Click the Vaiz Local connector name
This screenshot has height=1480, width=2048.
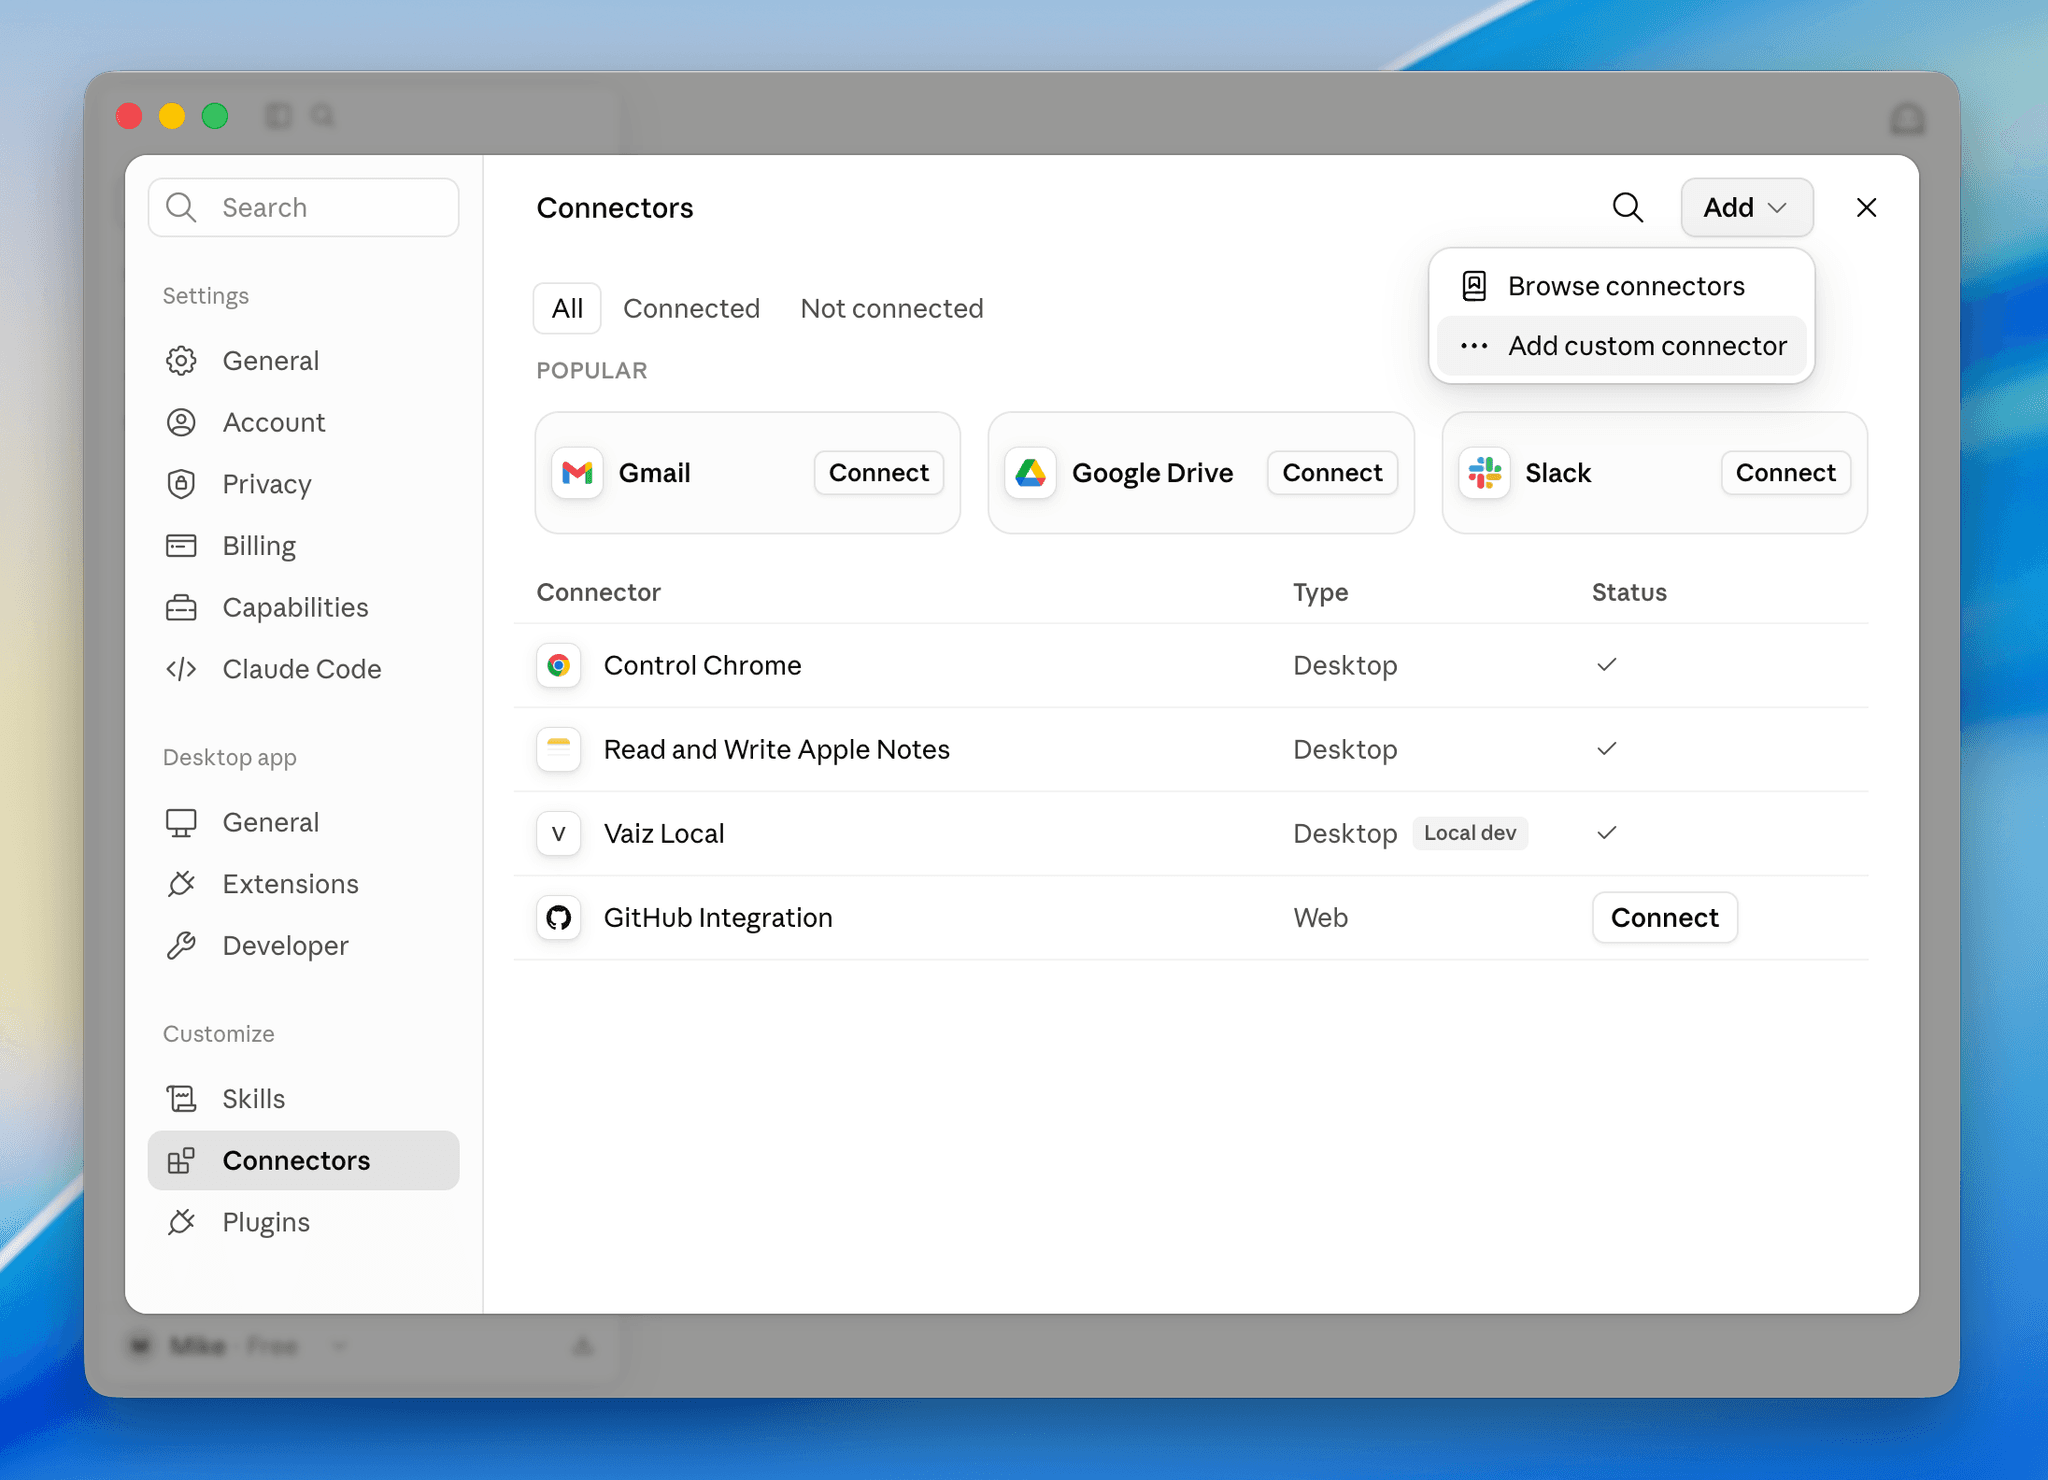pyautogui.click(x=664, y=834)
